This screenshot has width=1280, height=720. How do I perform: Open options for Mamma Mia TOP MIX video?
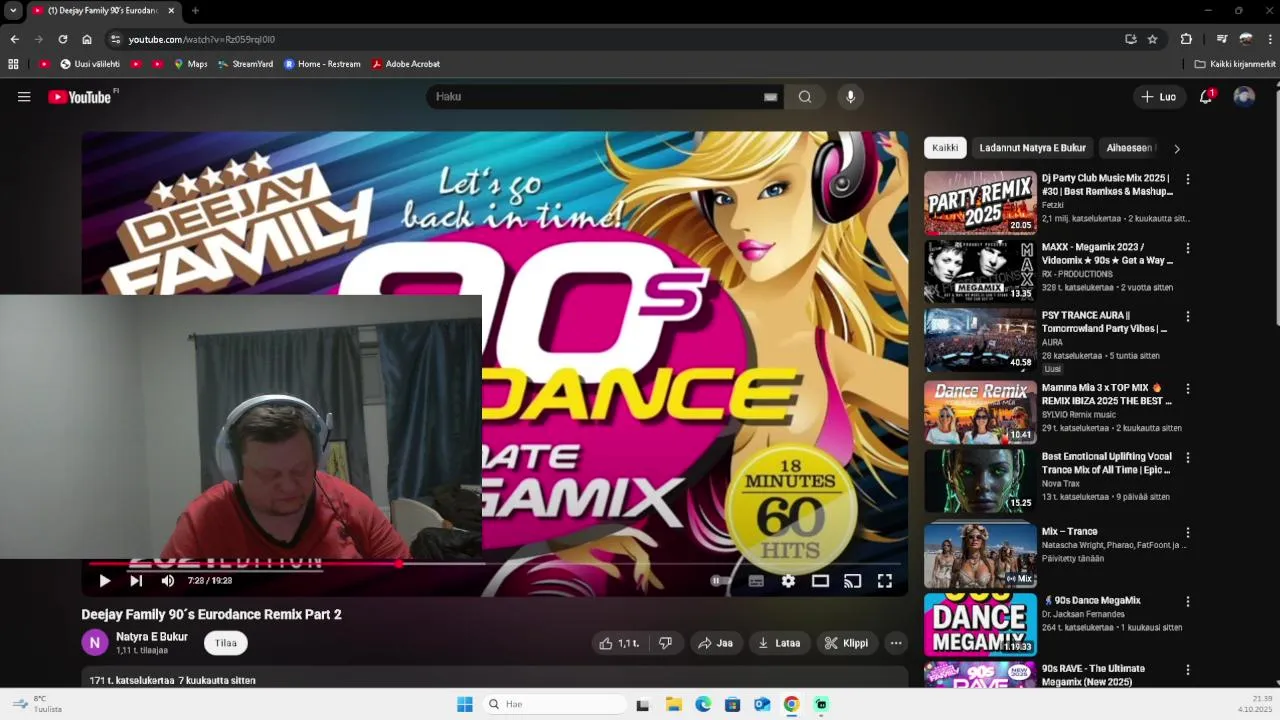tap(1188, 388)
